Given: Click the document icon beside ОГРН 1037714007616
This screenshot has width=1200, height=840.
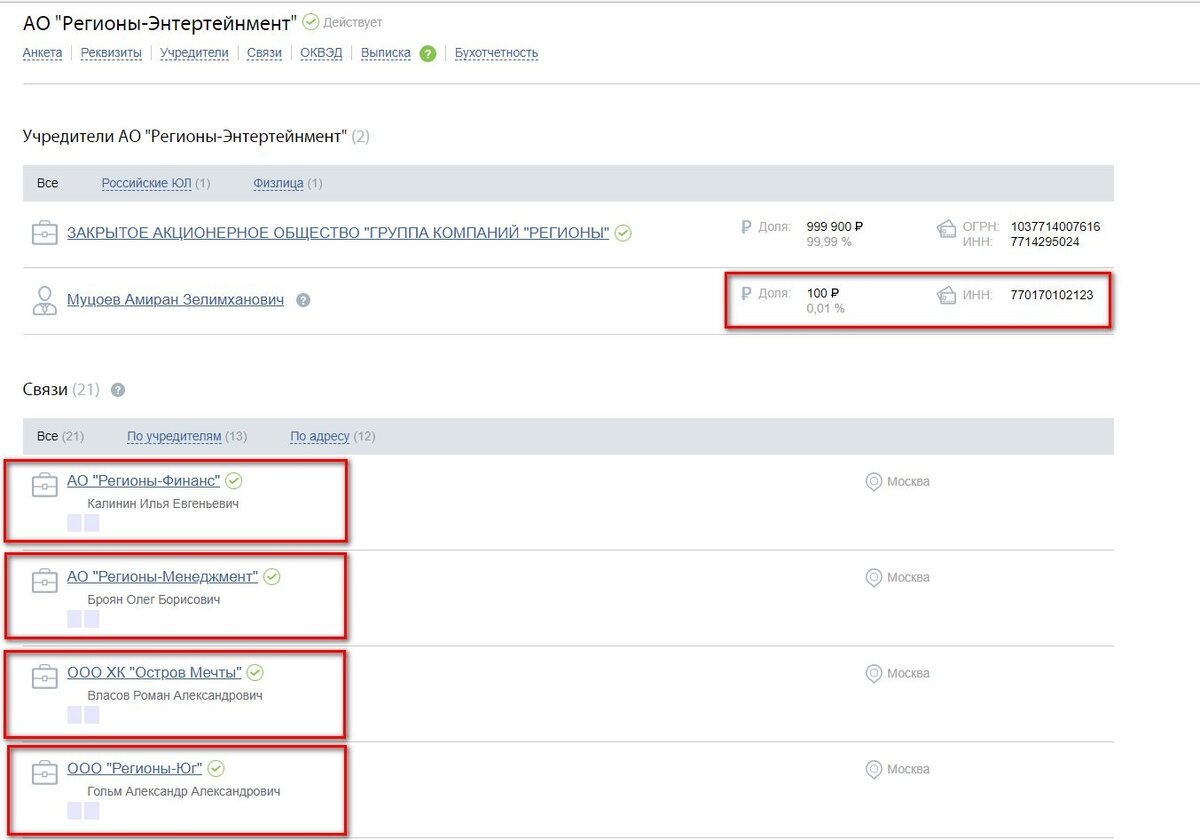Looking at the screenshot, I should [947, 231].
